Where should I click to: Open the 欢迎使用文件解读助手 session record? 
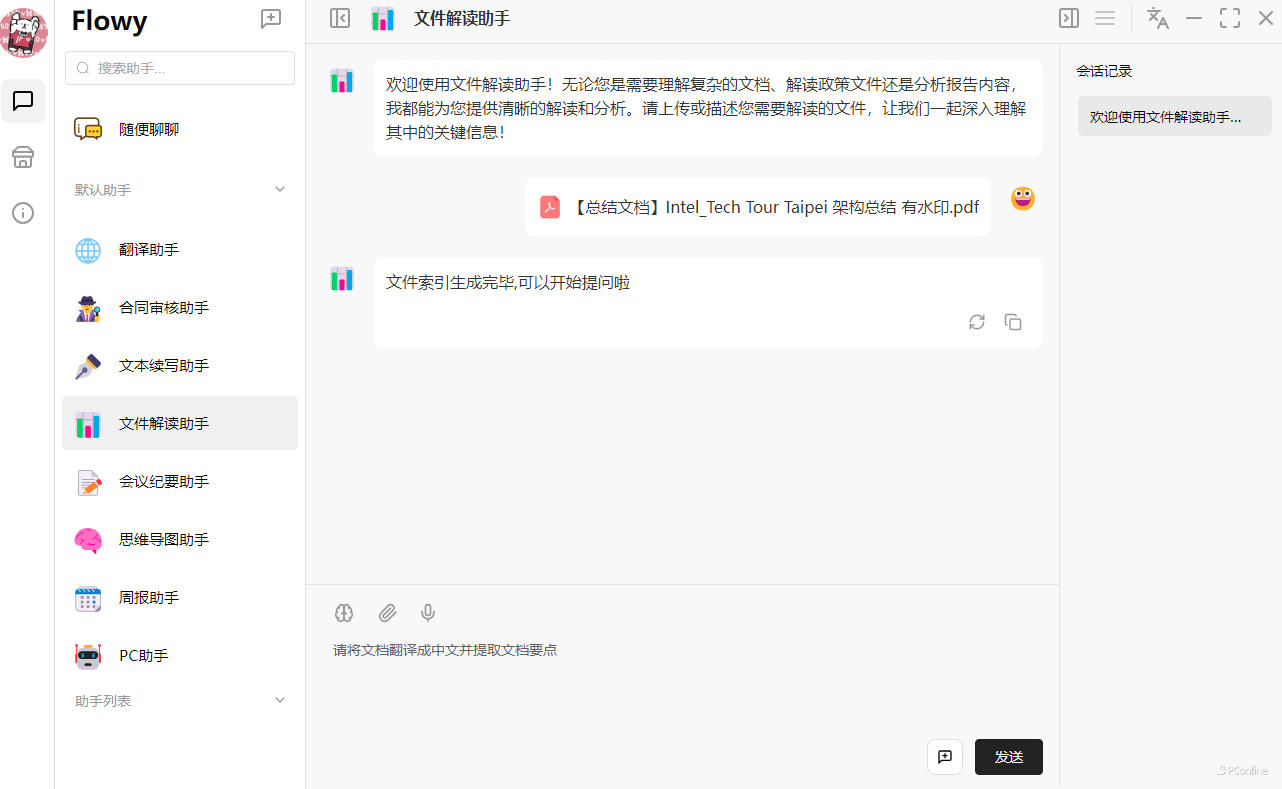tap(1165, 117)
